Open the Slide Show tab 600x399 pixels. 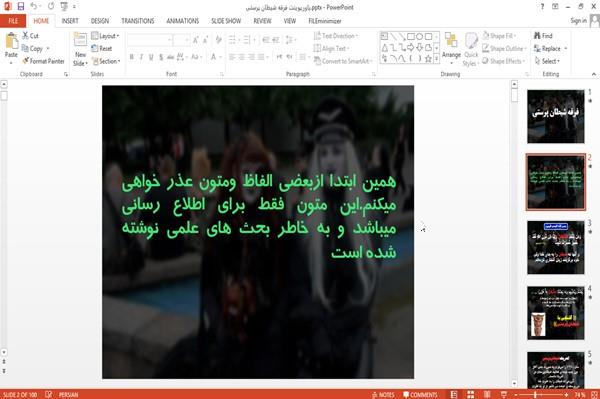pyautogui.click(x=226, y=21)
